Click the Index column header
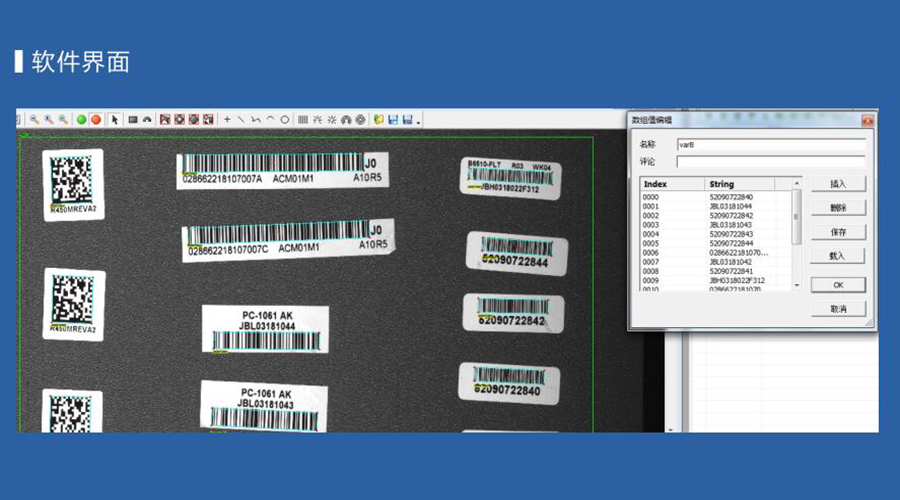 [x=672, y=184]
